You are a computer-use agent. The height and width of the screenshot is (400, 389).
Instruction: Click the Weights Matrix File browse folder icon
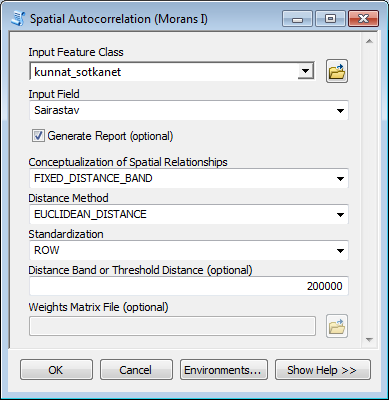coord(337,326)
